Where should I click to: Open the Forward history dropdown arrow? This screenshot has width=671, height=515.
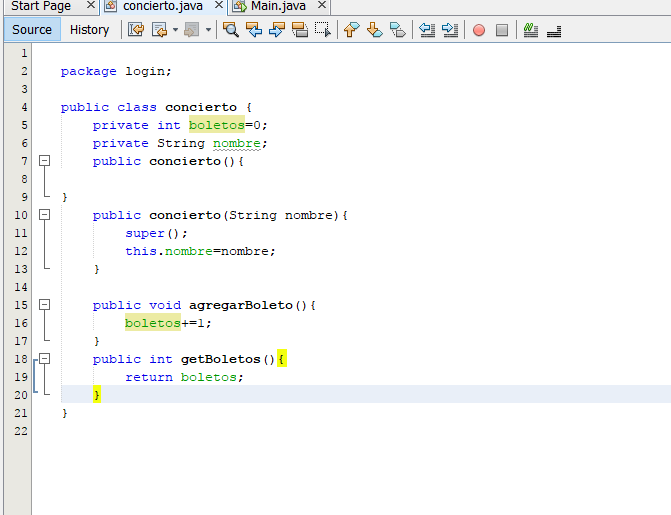tap(208, 30)
